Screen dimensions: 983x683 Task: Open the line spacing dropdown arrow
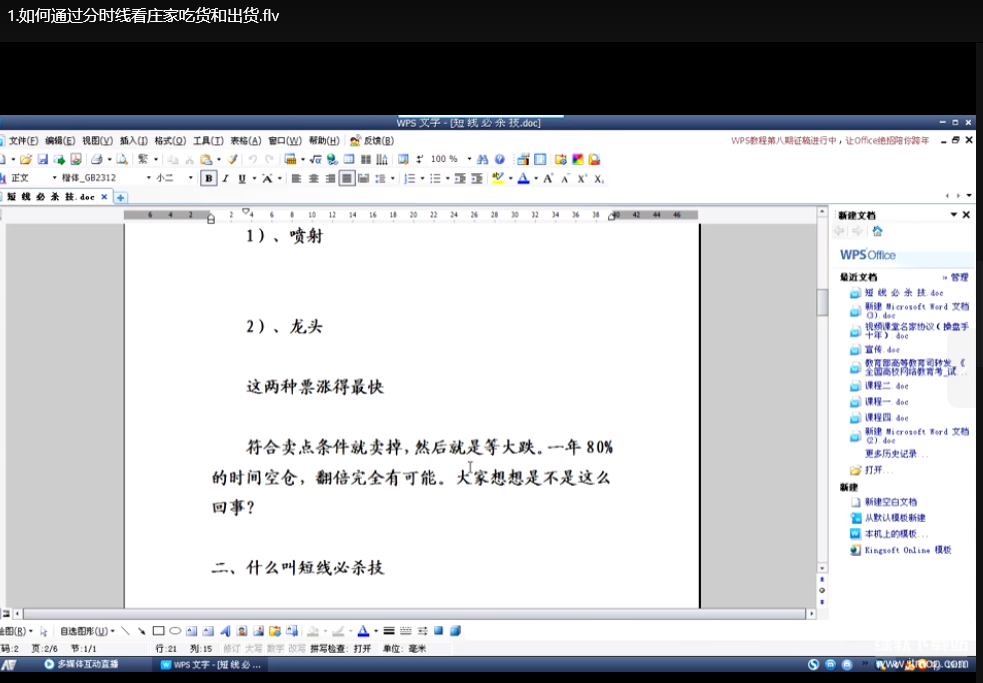(392, 179)
